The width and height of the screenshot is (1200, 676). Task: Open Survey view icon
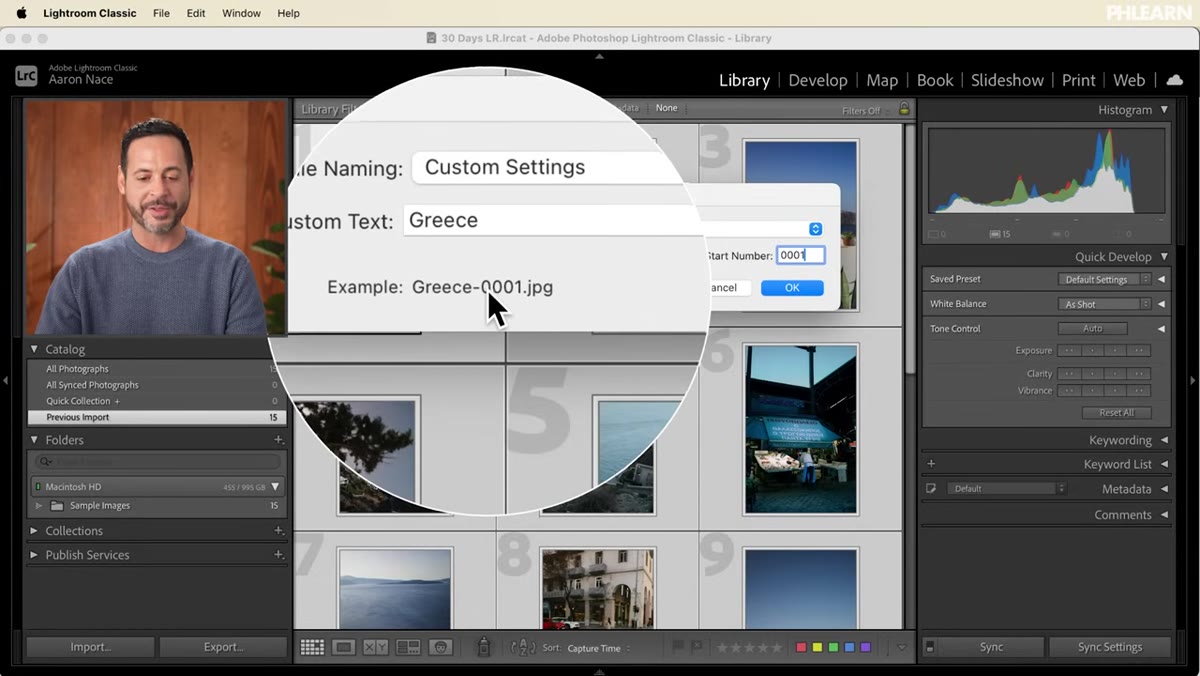point(407,647)
